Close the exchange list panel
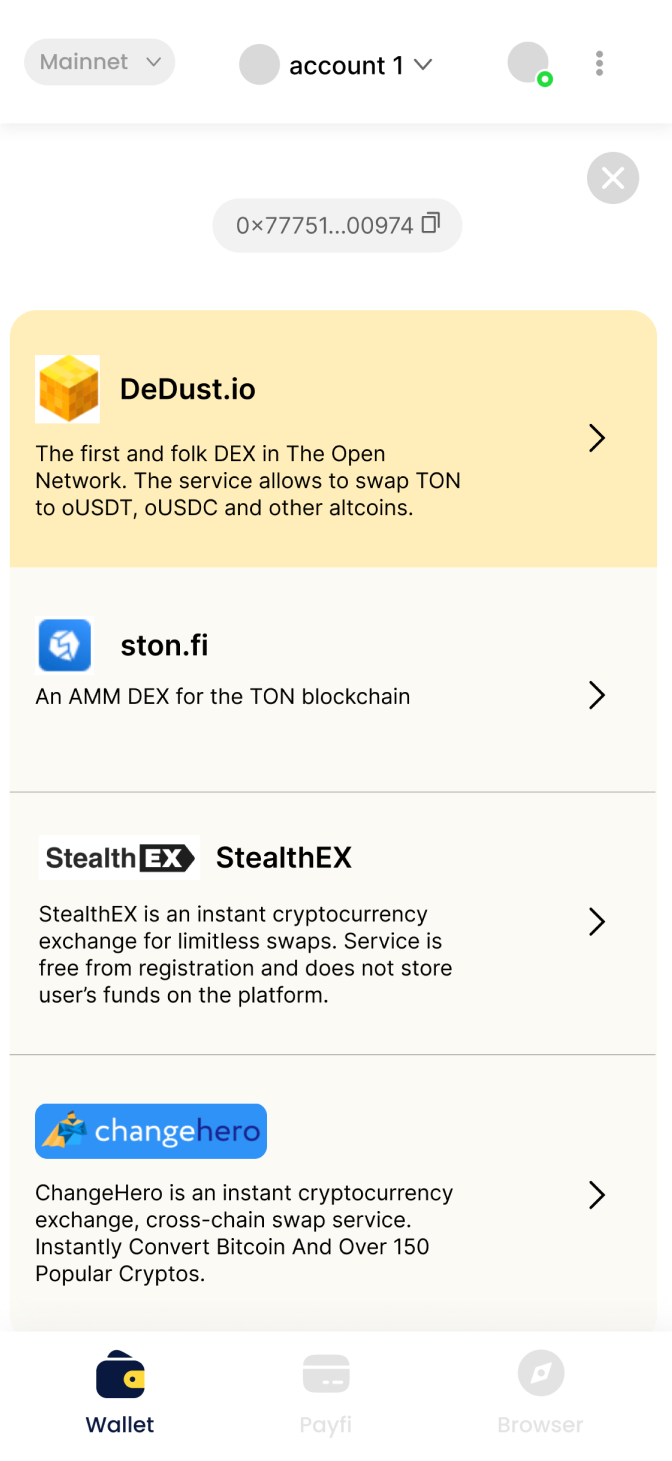The image size is (672, 1461). [x=613, y=178]
